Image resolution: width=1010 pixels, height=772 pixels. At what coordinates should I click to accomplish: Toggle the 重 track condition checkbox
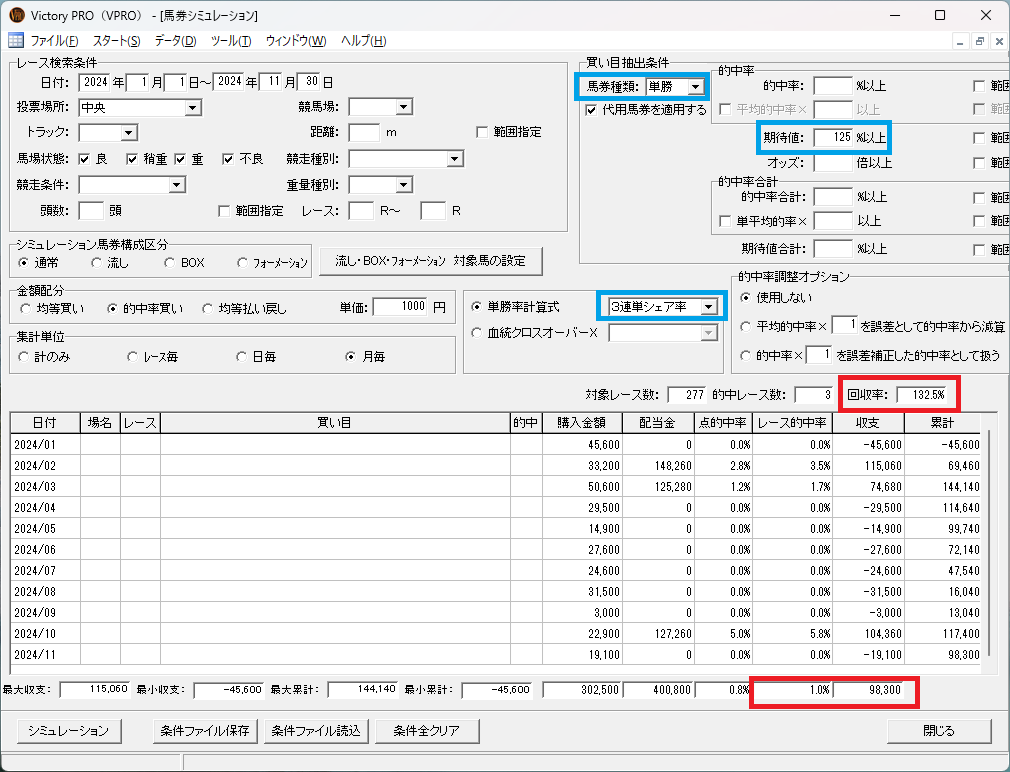tap(180, 159)
